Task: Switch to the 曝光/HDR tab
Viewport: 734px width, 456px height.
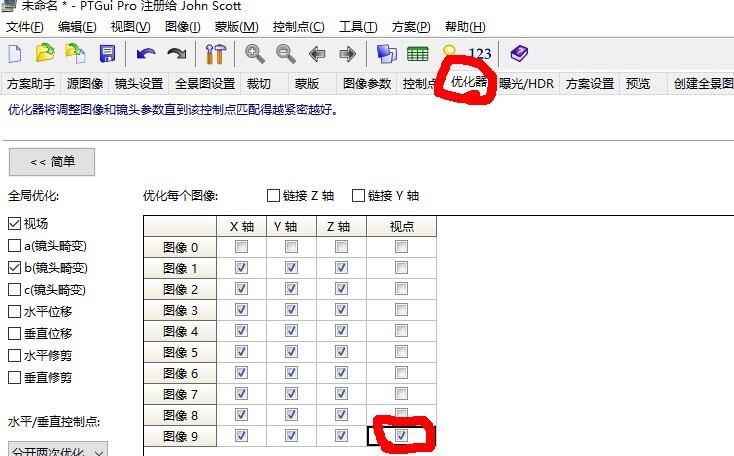Action: pyautogui.click(x=526, y=84)
